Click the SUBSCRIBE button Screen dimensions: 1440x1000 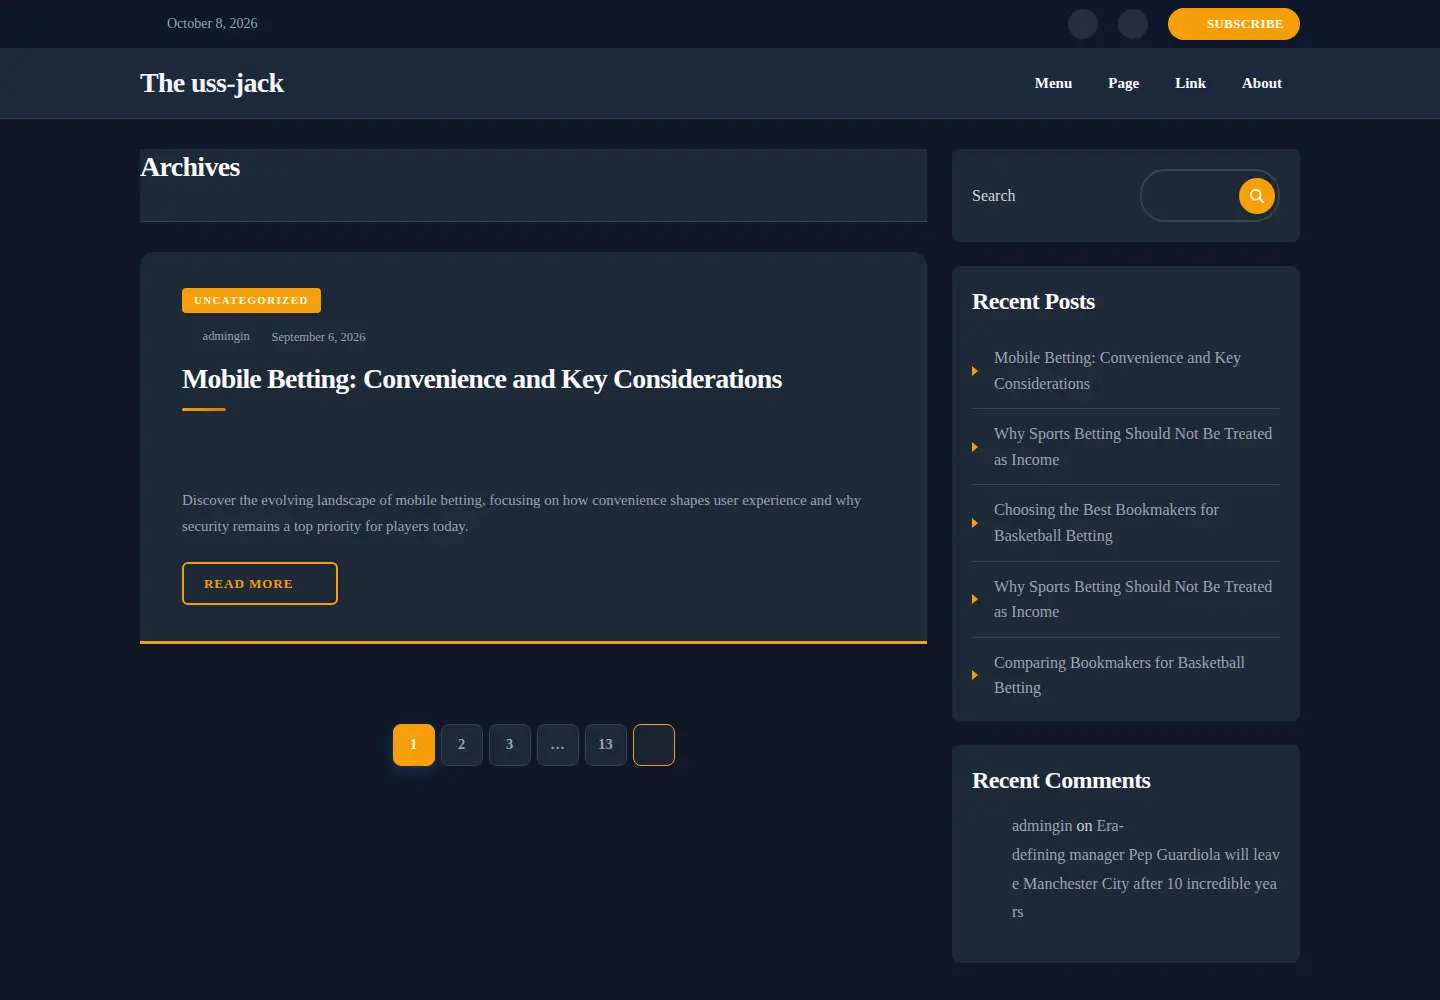point(1234,24)
